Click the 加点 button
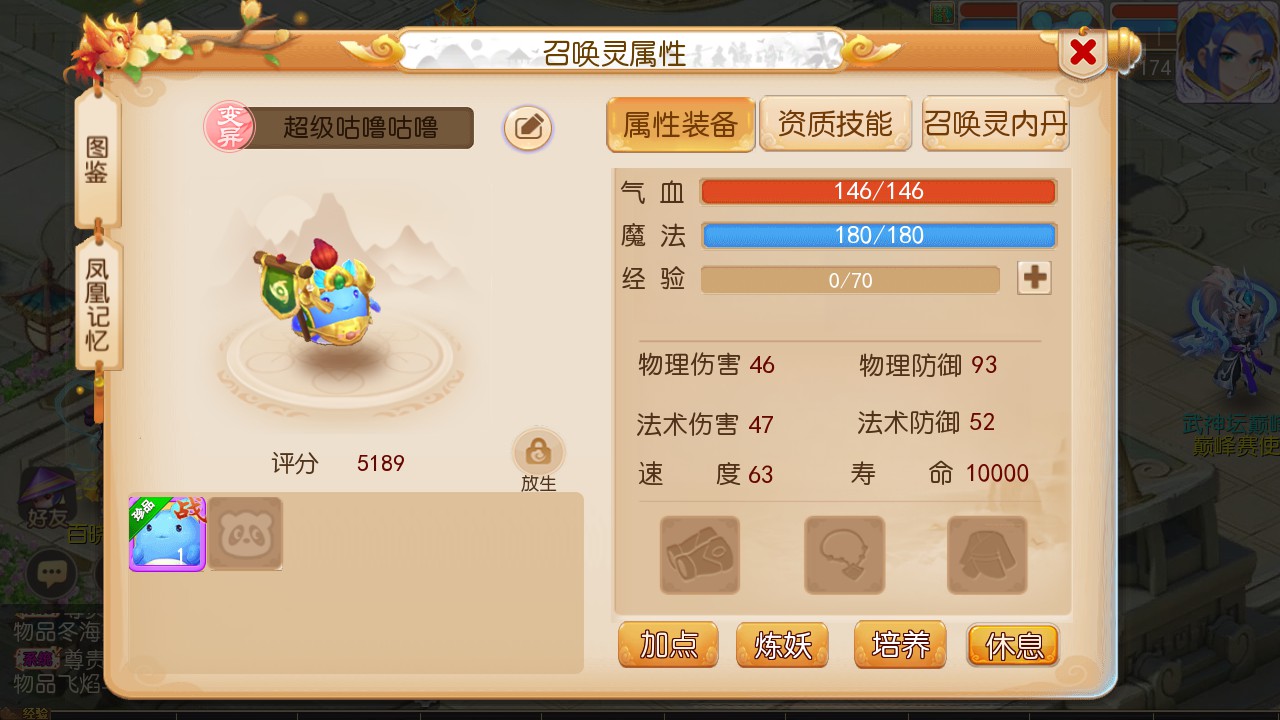Image resolution: width=1280 pixels, height=720 pixels. (x=668, y=645)
